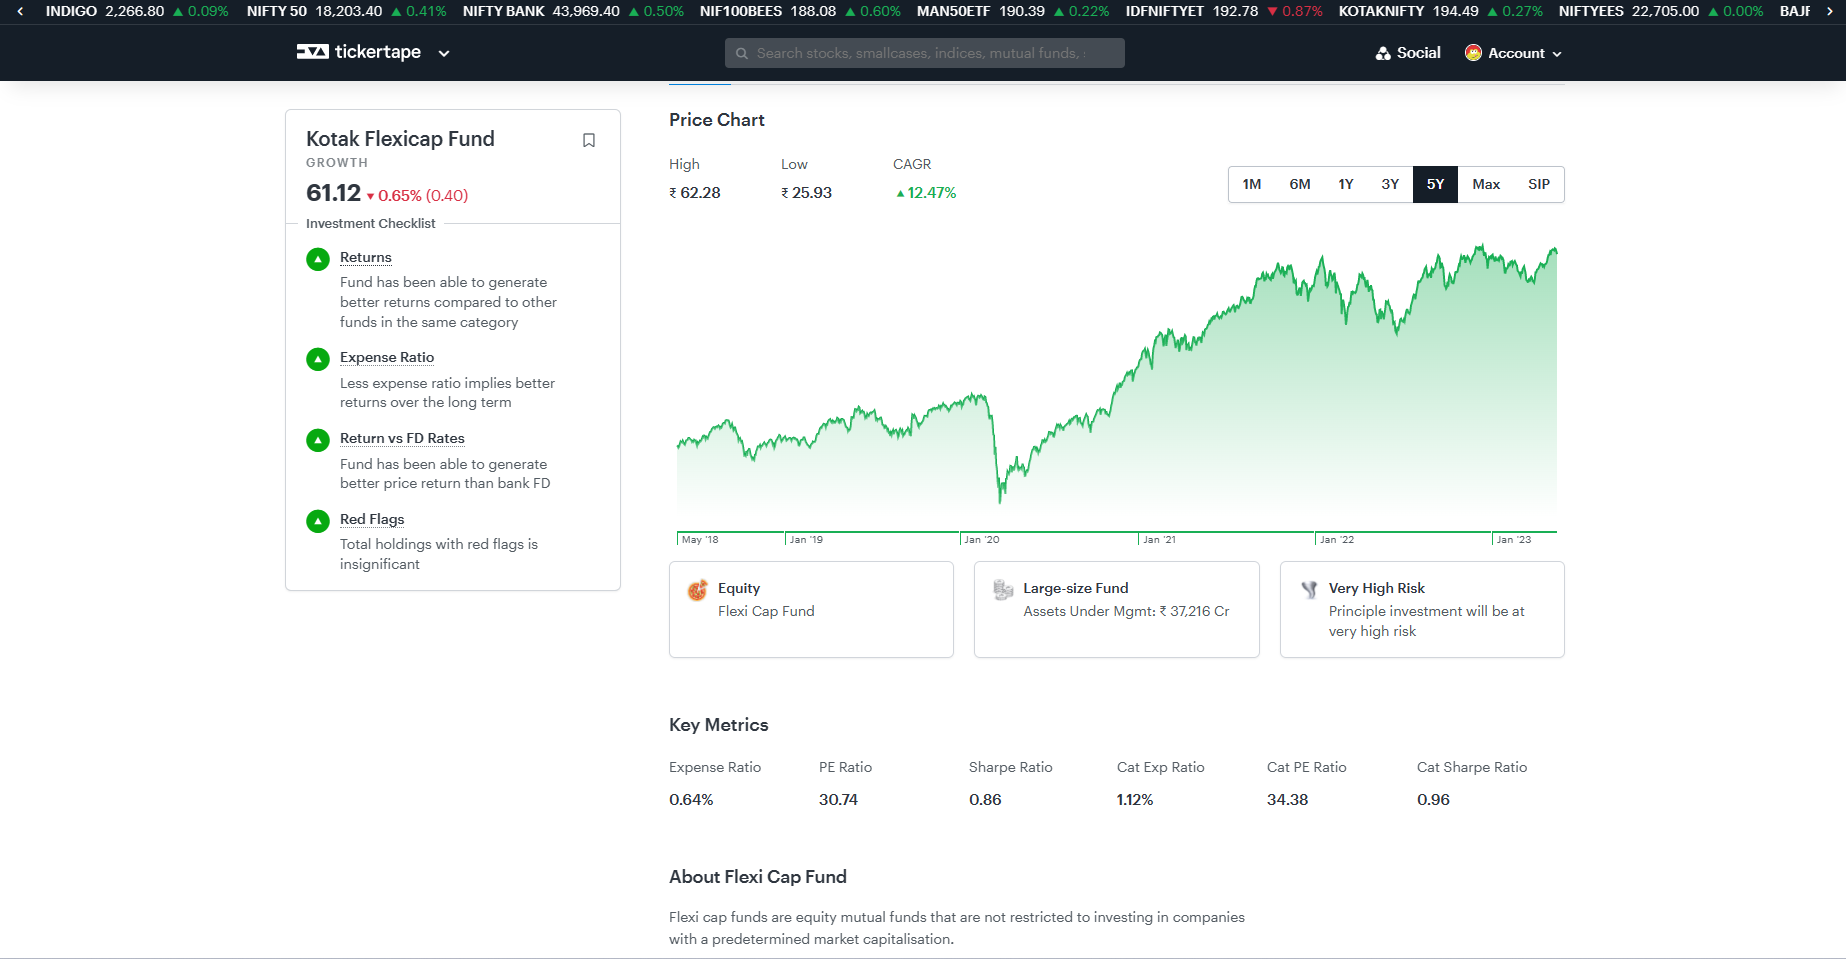Image resolution: width=1846 pixels, height=959 pixels.
Task: Click the tickertape logo icon
Action: click(x=312, y=52)
